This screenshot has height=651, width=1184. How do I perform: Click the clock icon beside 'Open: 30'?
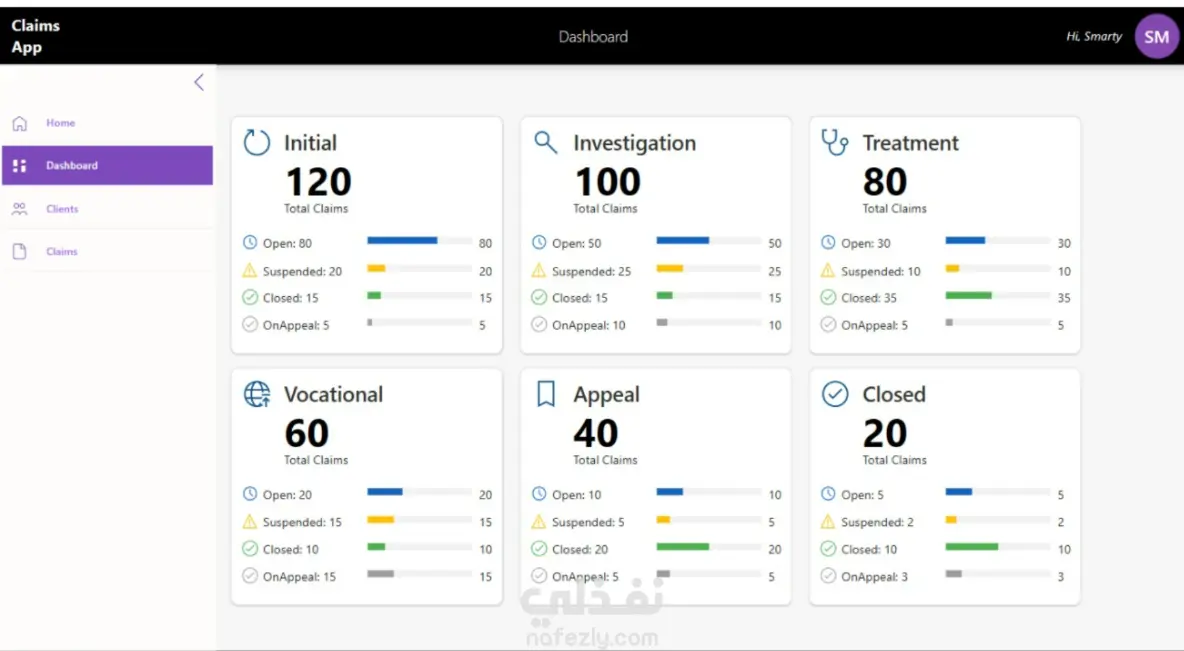pos(828,242)
